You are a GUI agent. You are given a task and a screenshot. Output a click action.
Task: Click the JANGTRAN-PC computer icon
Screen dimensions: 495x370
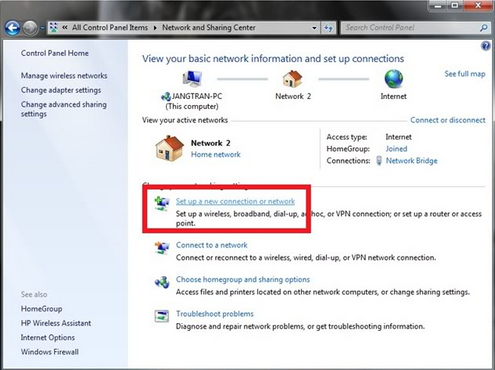pyautogui.click(x=192, y=79)
